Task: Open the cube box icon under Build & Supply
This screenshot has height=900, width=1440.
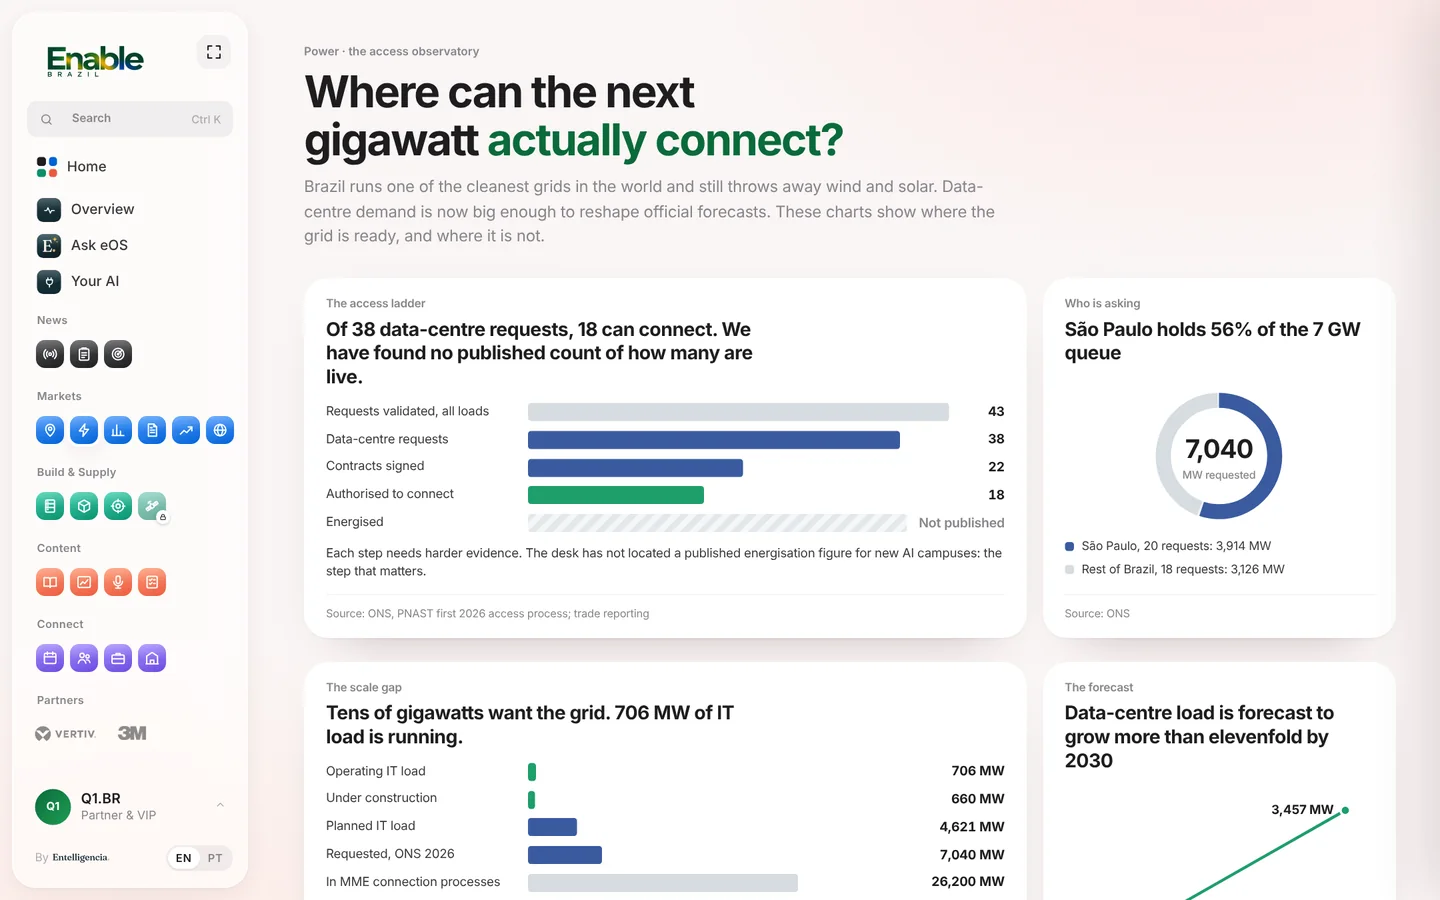Action: point(84,506)
